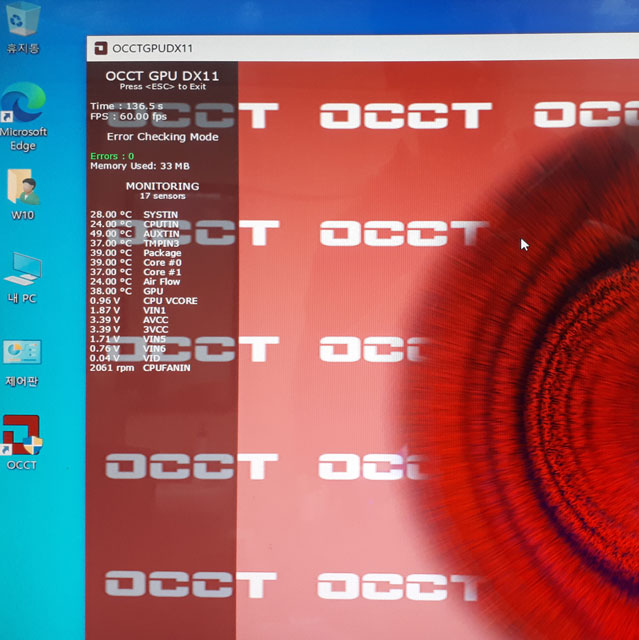Select the GPU 38.00 °C row
This screenshot has height=640, width=639.
(x=127, y=291)
